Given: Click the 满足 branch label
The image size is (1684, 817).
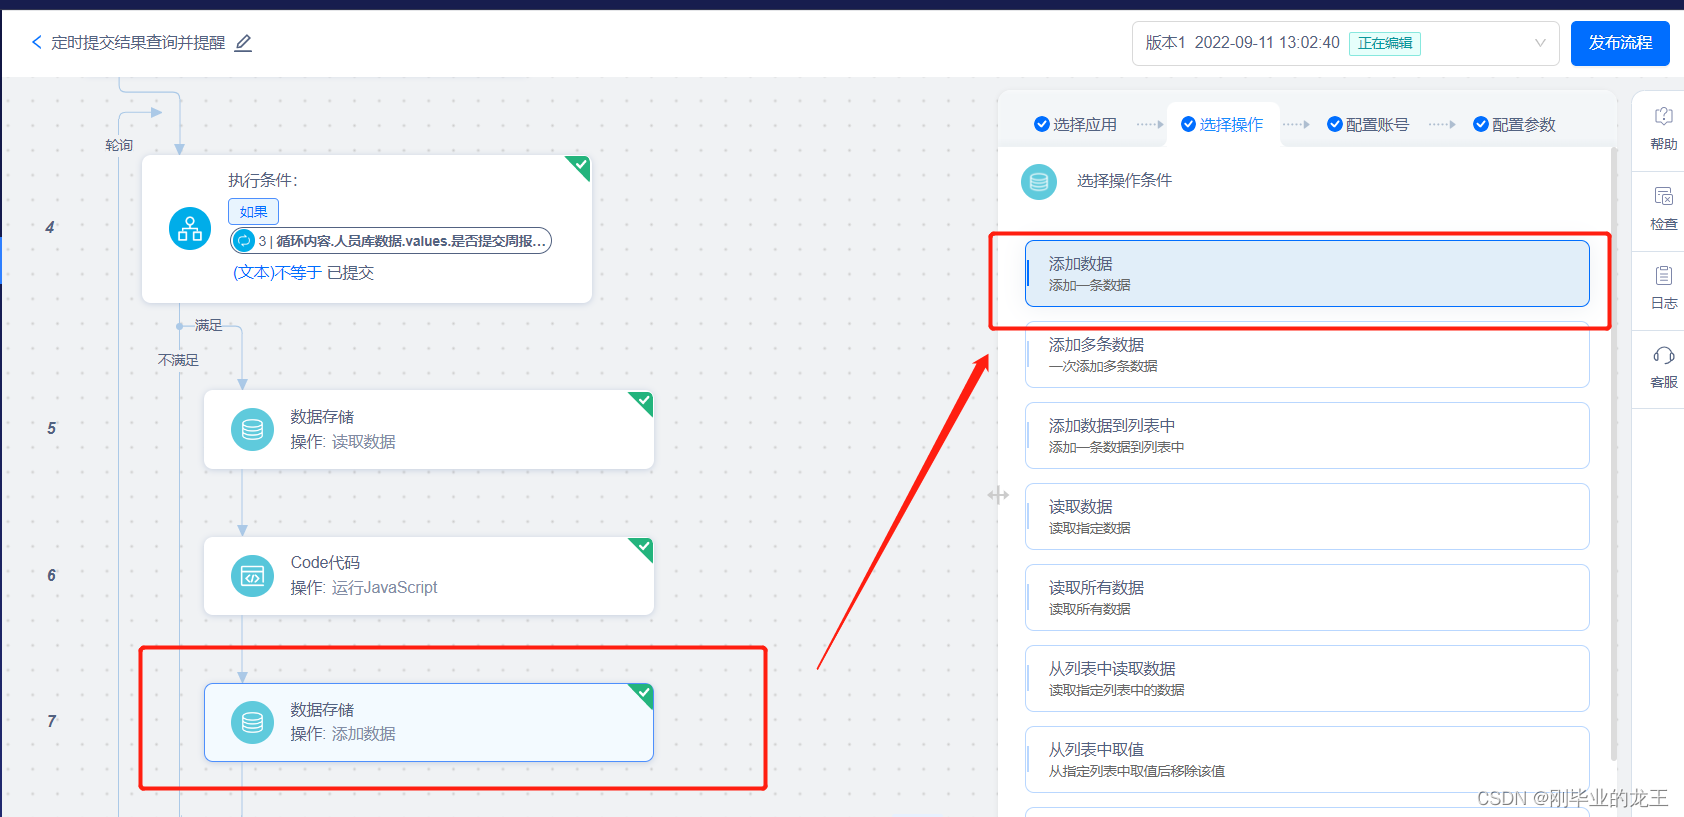Looking at the screenshot, I should click(209, 325).
